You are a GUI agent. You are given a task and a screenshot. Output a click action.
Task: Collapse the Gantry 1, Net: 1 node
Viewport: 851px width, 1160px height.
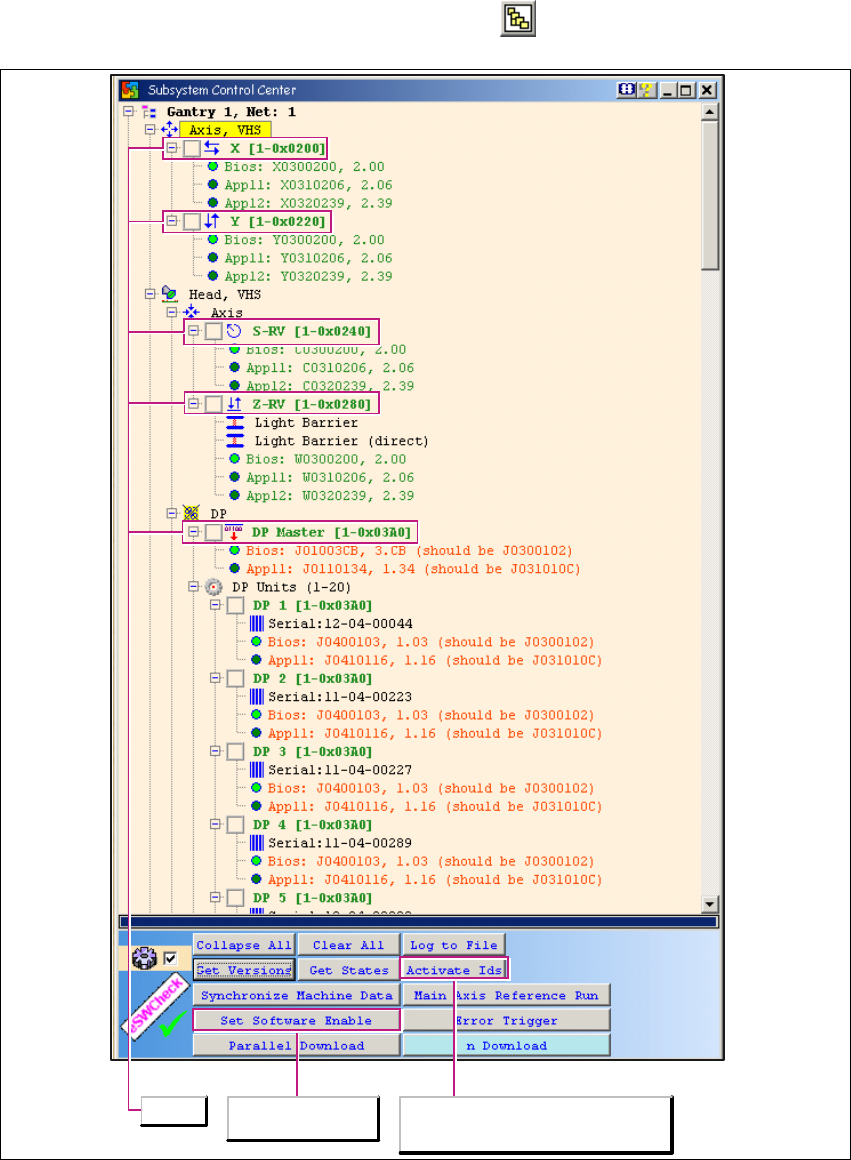(x=128, y=112)
